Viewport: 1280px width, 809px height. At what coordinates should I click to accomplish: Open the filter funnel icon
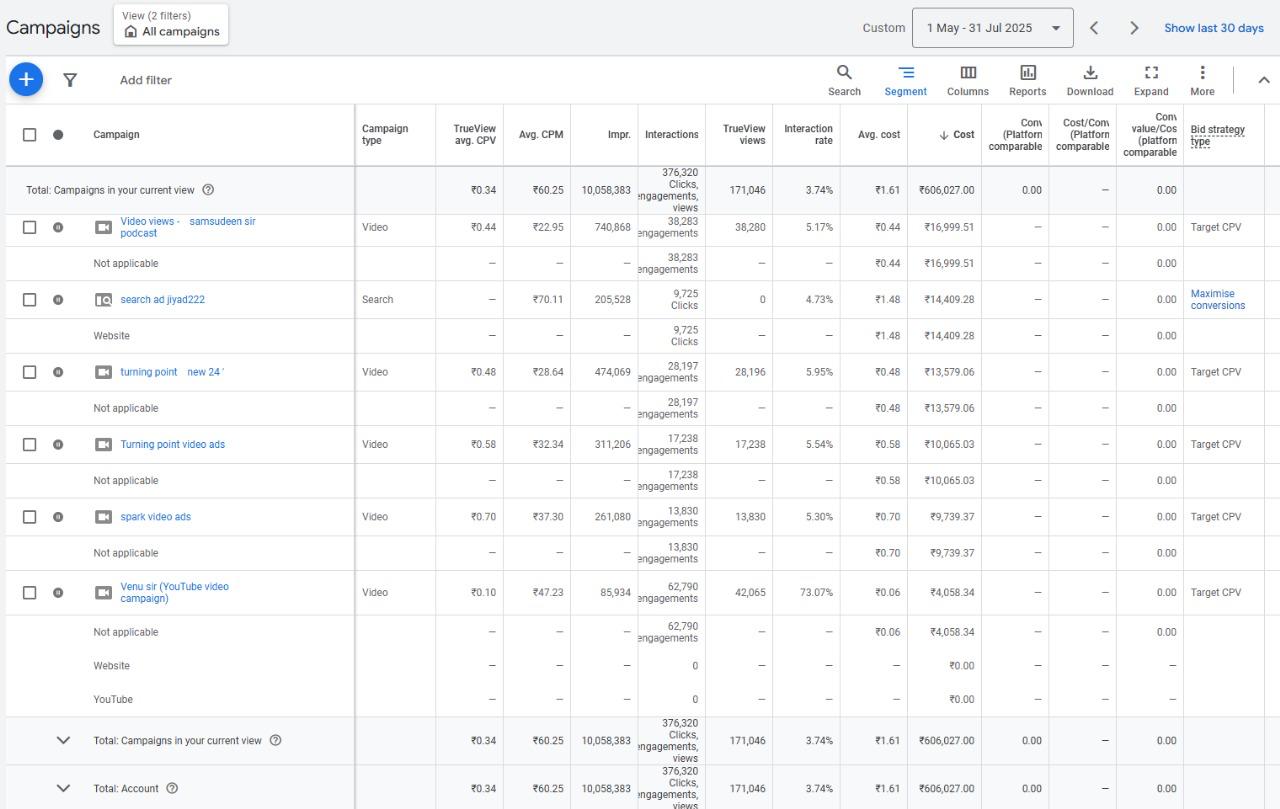tap(70, 80)
